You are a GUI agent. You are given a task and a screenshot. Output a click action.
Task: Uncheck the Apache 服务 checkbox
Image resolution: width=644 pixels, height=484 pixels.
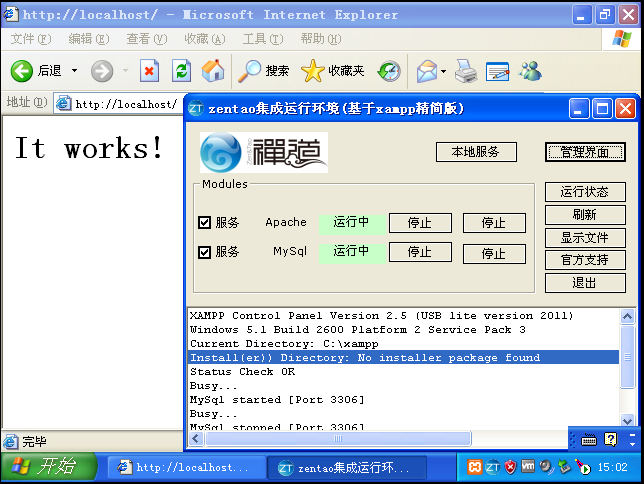(x=204, y=223)
